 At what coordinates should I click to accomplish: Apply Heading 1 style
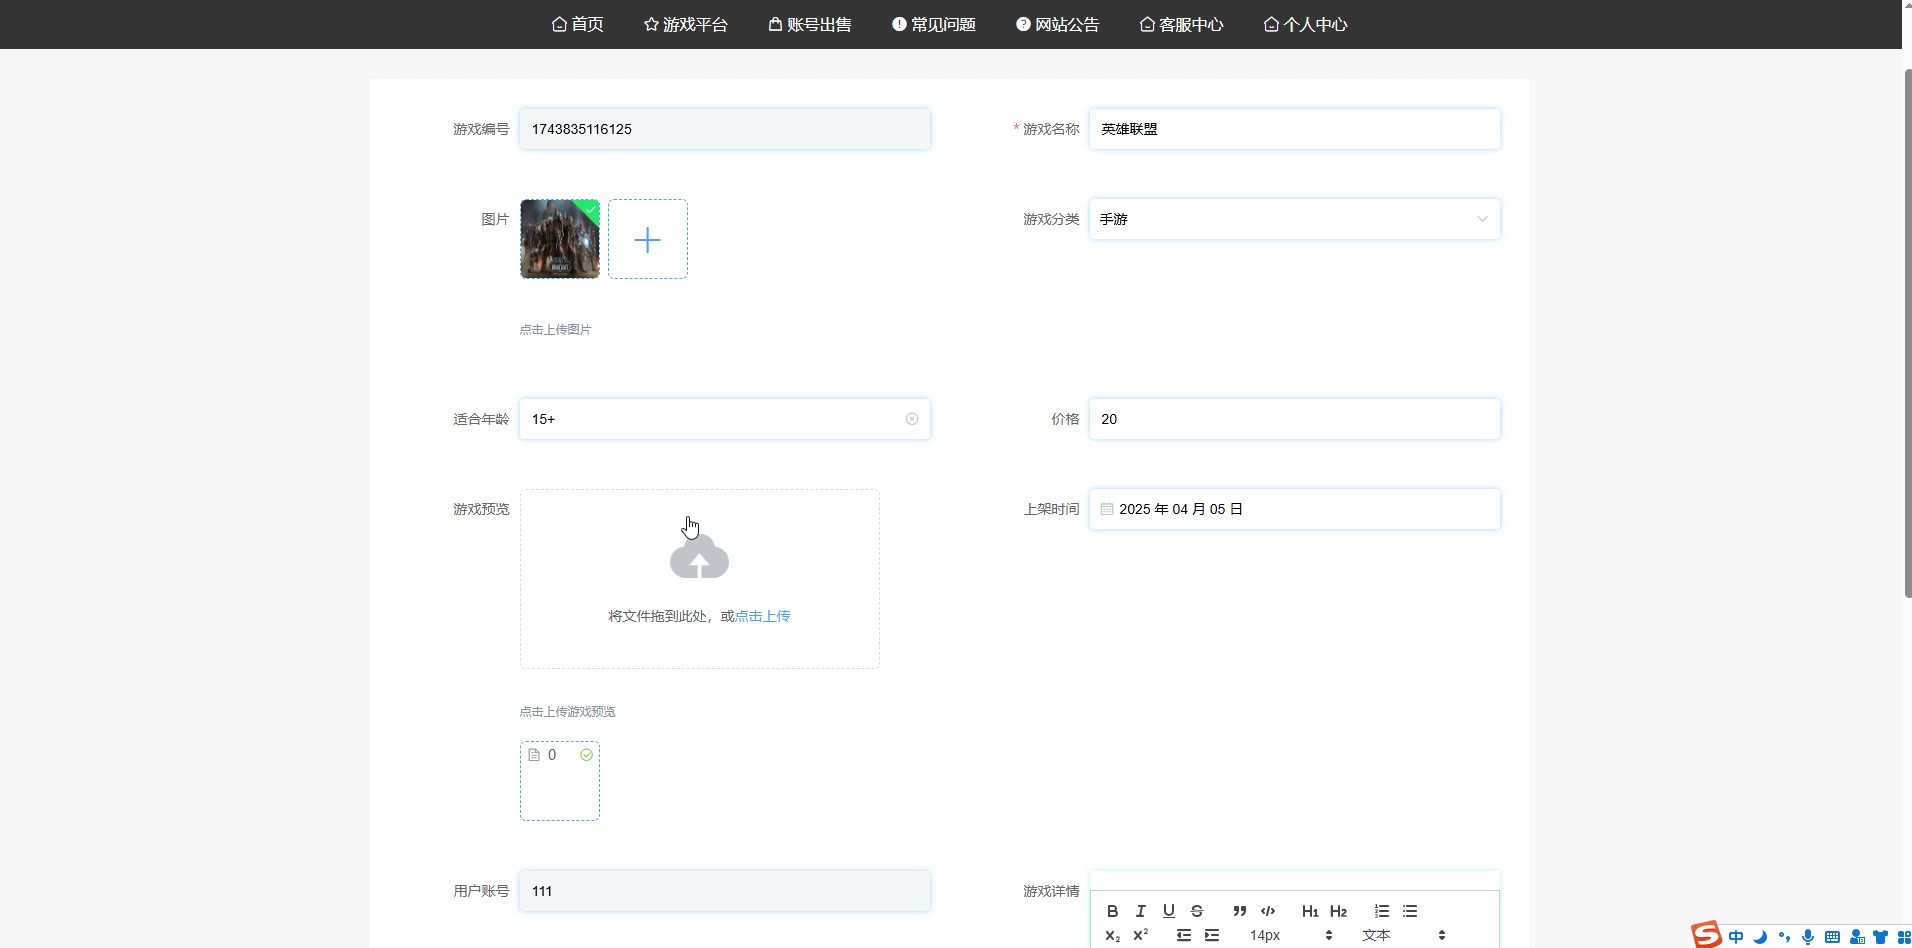coord(1309,911)
